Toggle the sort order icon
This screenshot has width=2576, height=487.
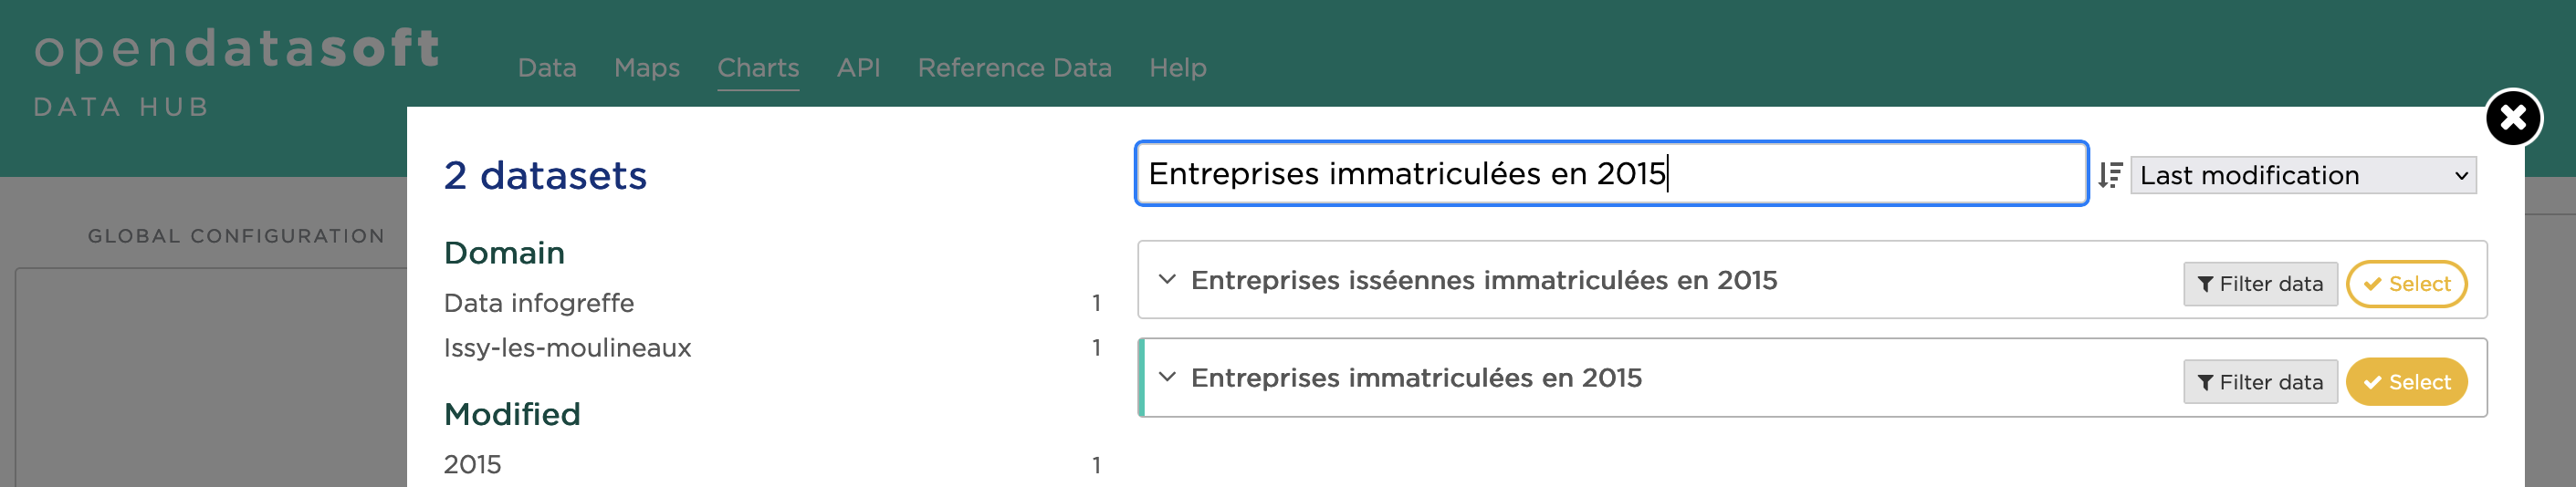2110,175
